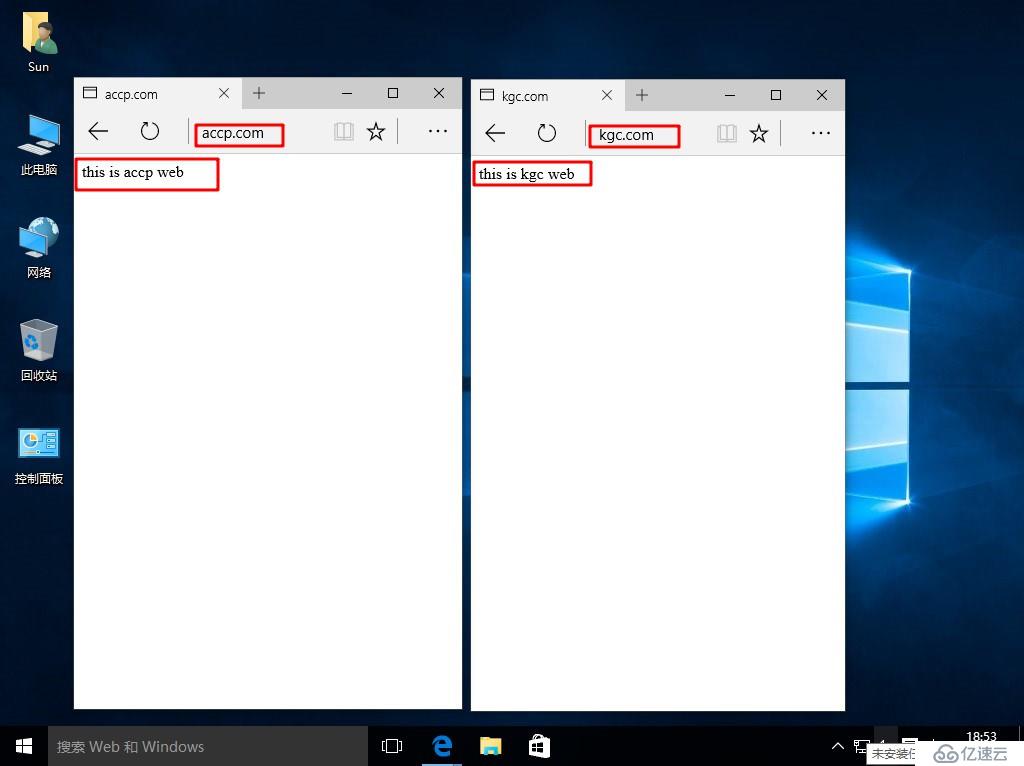This screenshot has height=766, width=1024.
Task: Click the 搜索 Web 和 Windows search box
Action: 208,746
